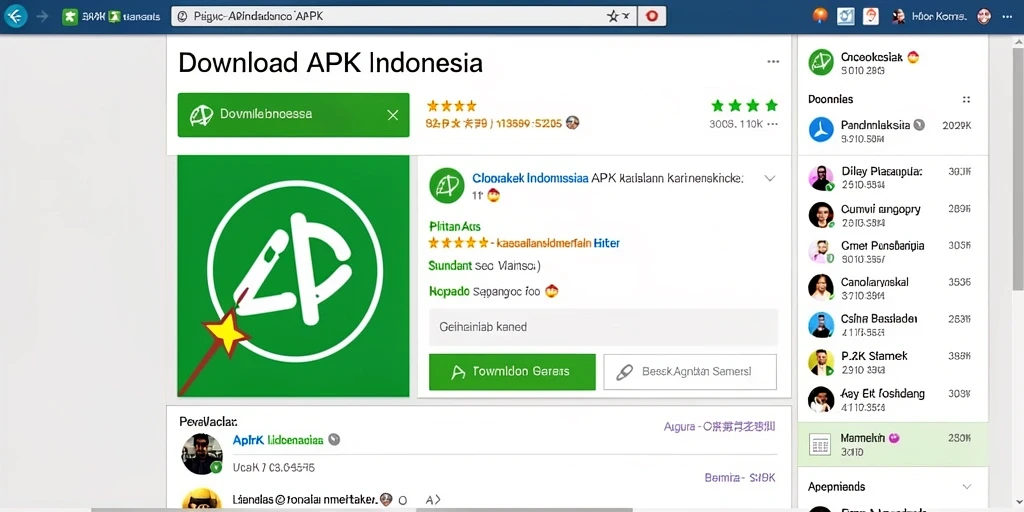
Task: Open 'Canolarynskal' sidebar item
Action: point(893,288)
